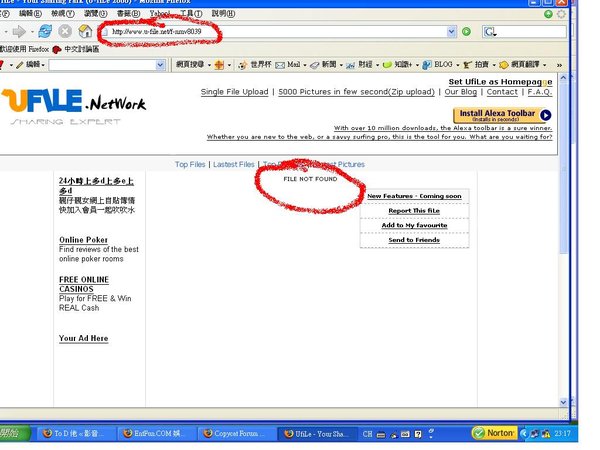The height and width of the screenshot is (450, 600).
Task: Expand hidden system tray icons arrow
Action: click(523, 434)
